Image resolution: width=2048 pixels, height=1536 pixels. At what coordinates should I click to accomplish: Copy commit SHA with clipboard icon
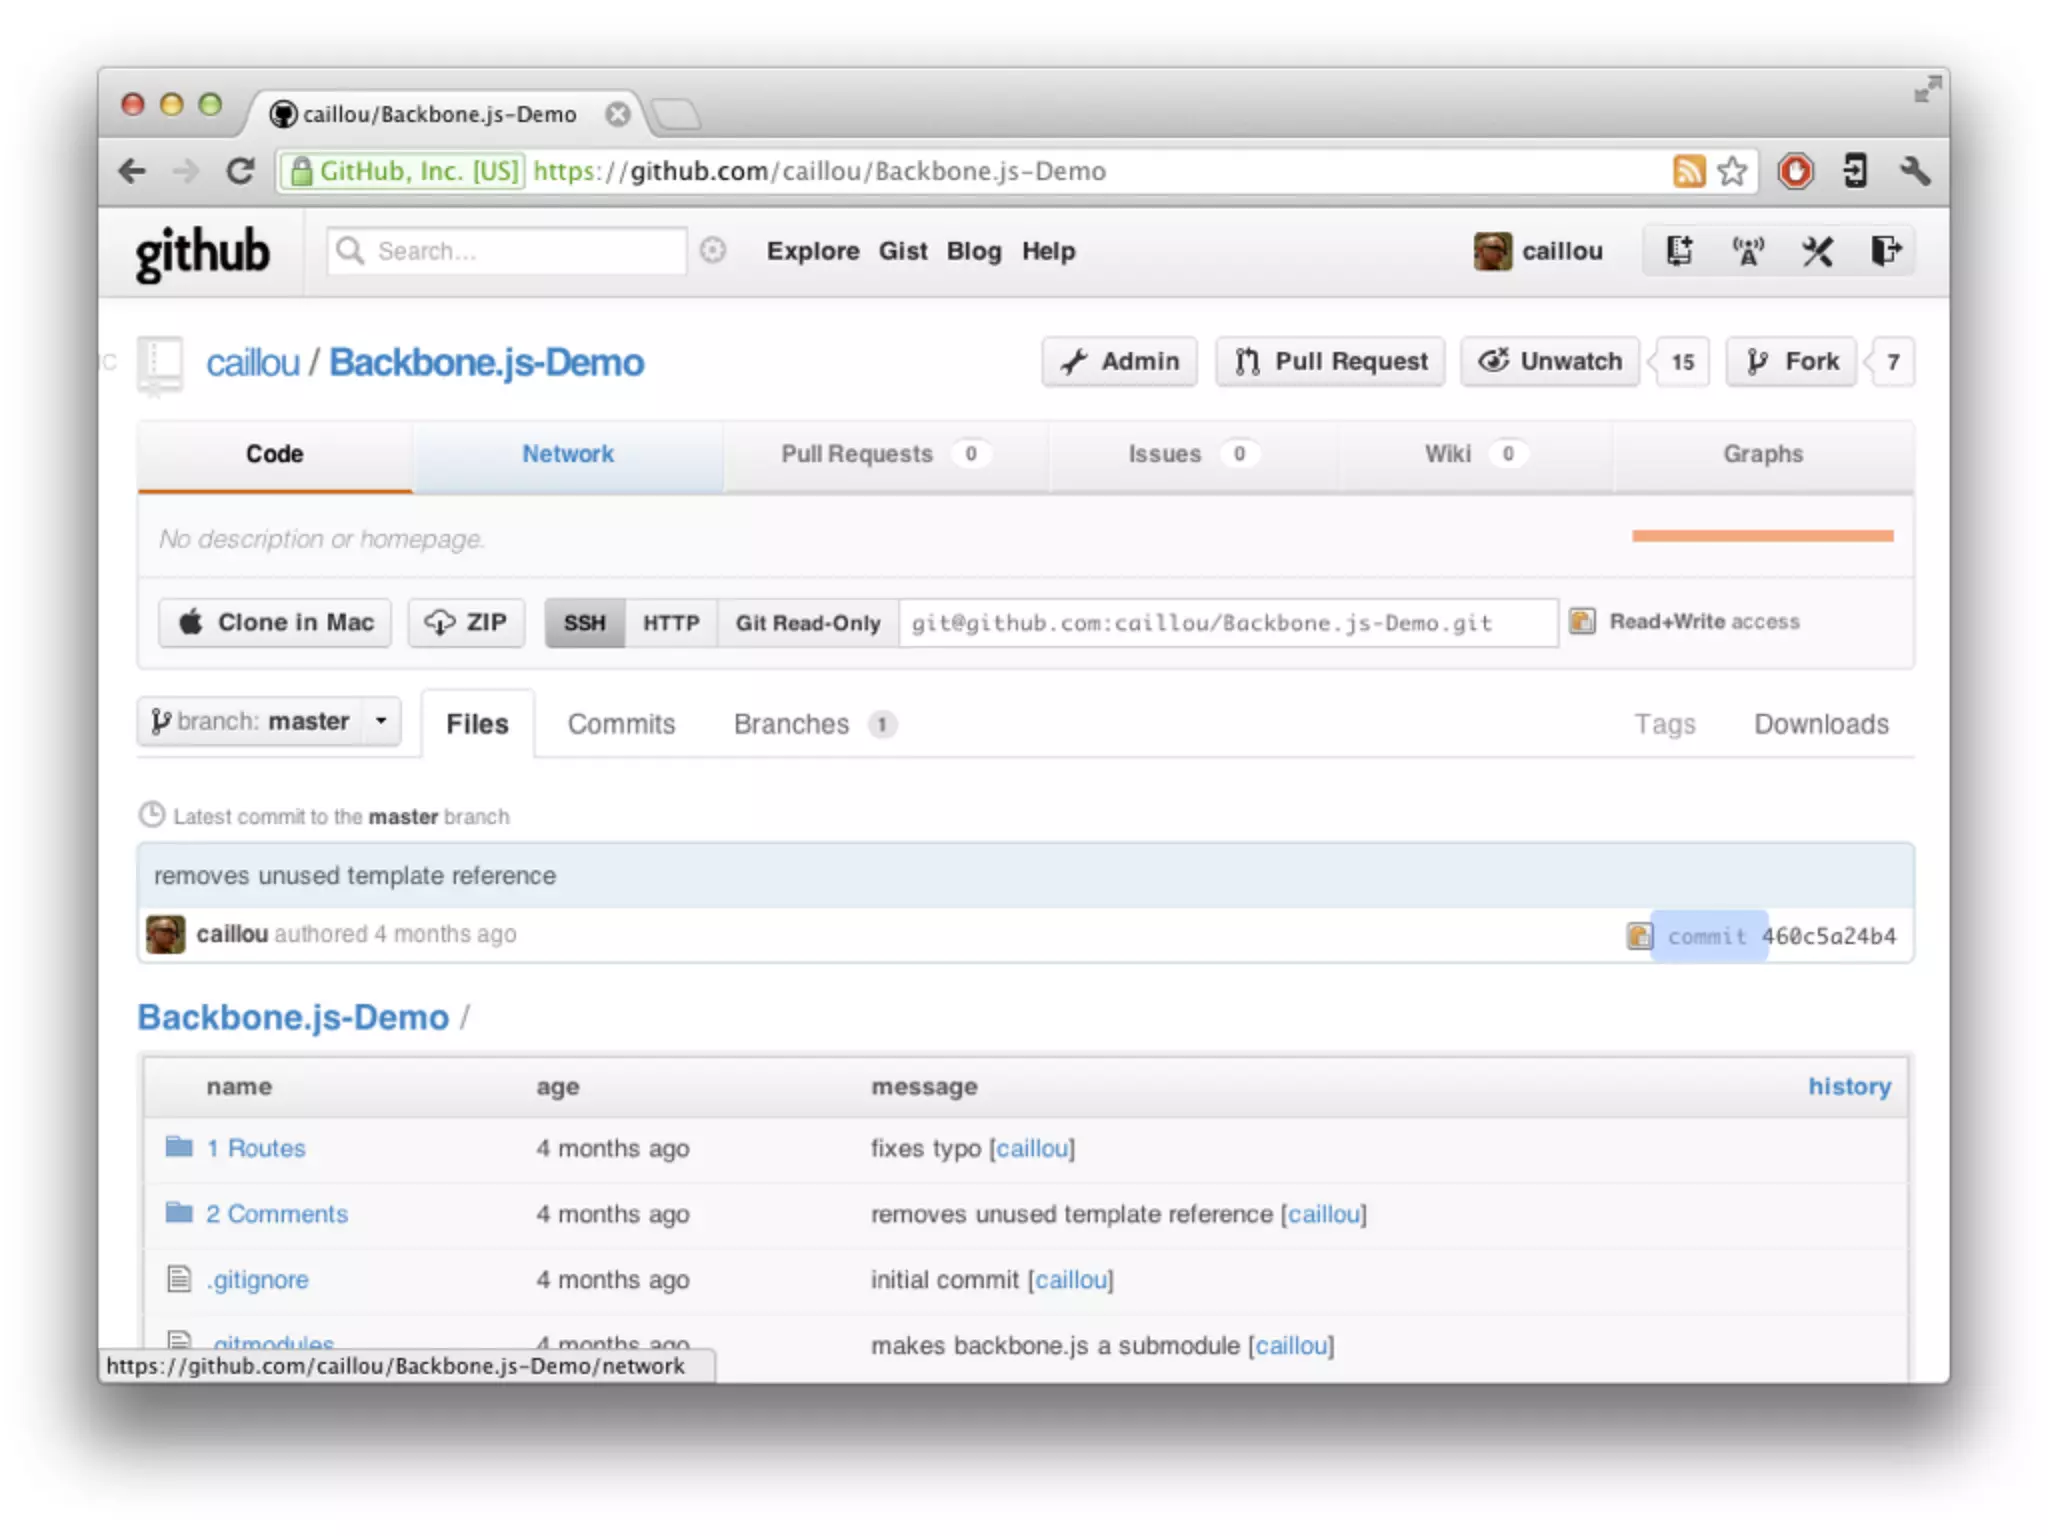(x=1638, y=936)
